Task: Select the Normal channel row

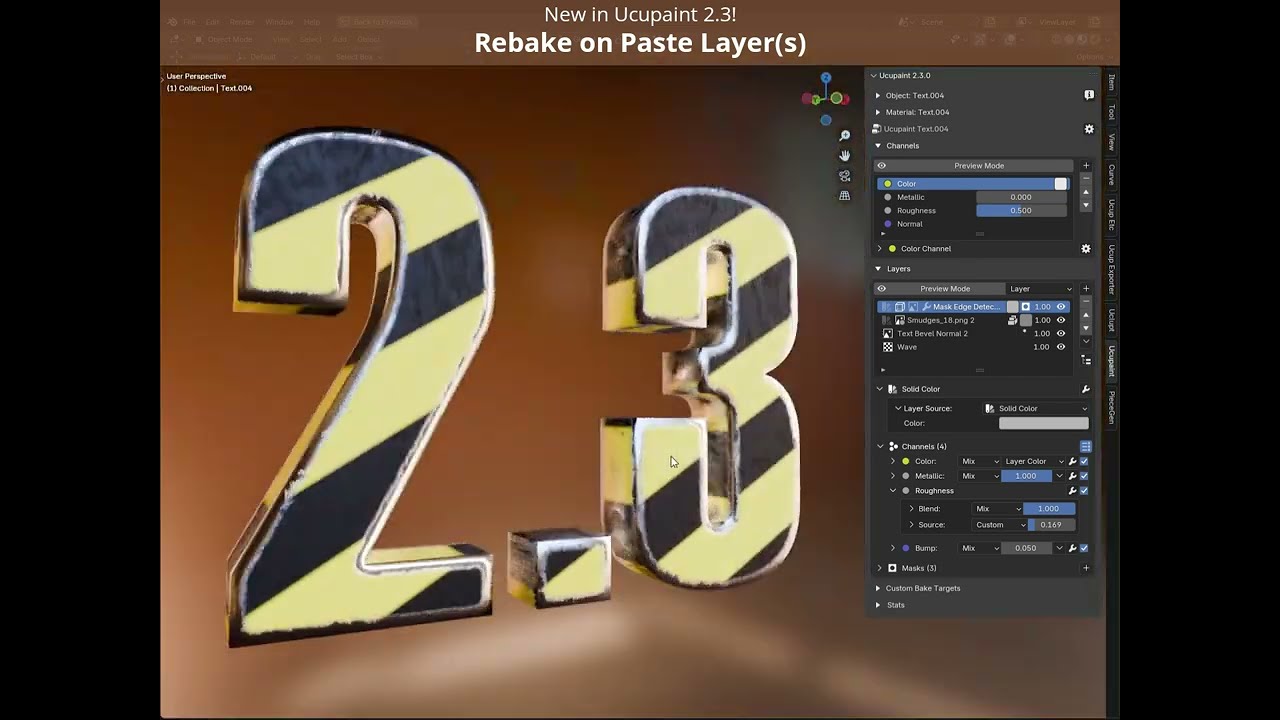Action: click(x=975, y=224)
